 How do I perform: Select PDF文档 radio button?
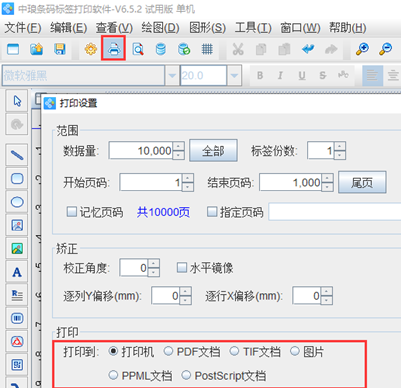pos(168,351)
